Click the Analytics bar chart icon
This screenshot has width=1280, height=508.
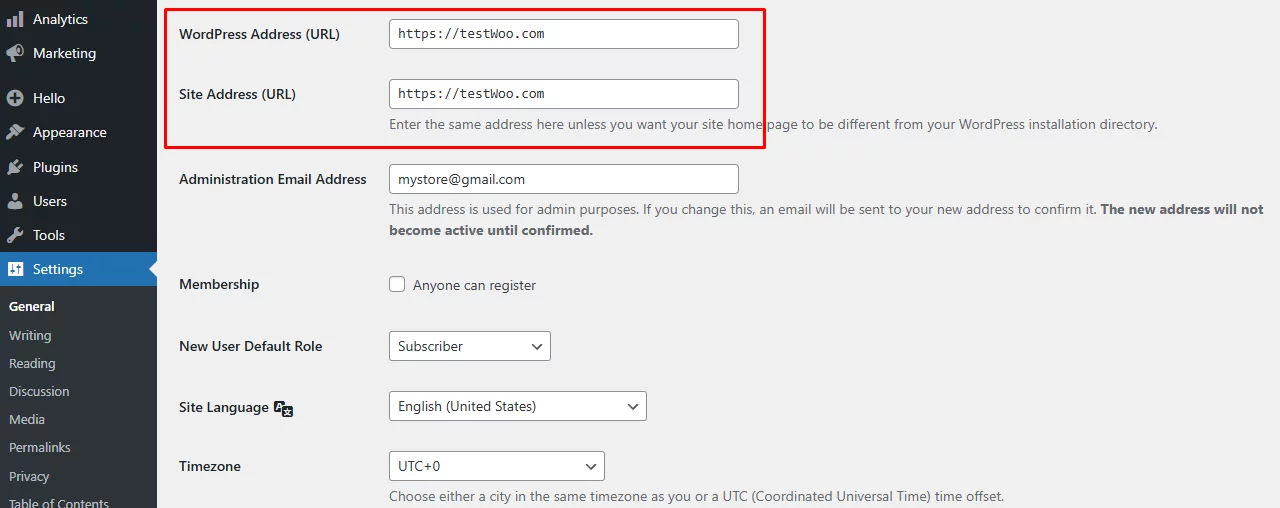[15, 19]
